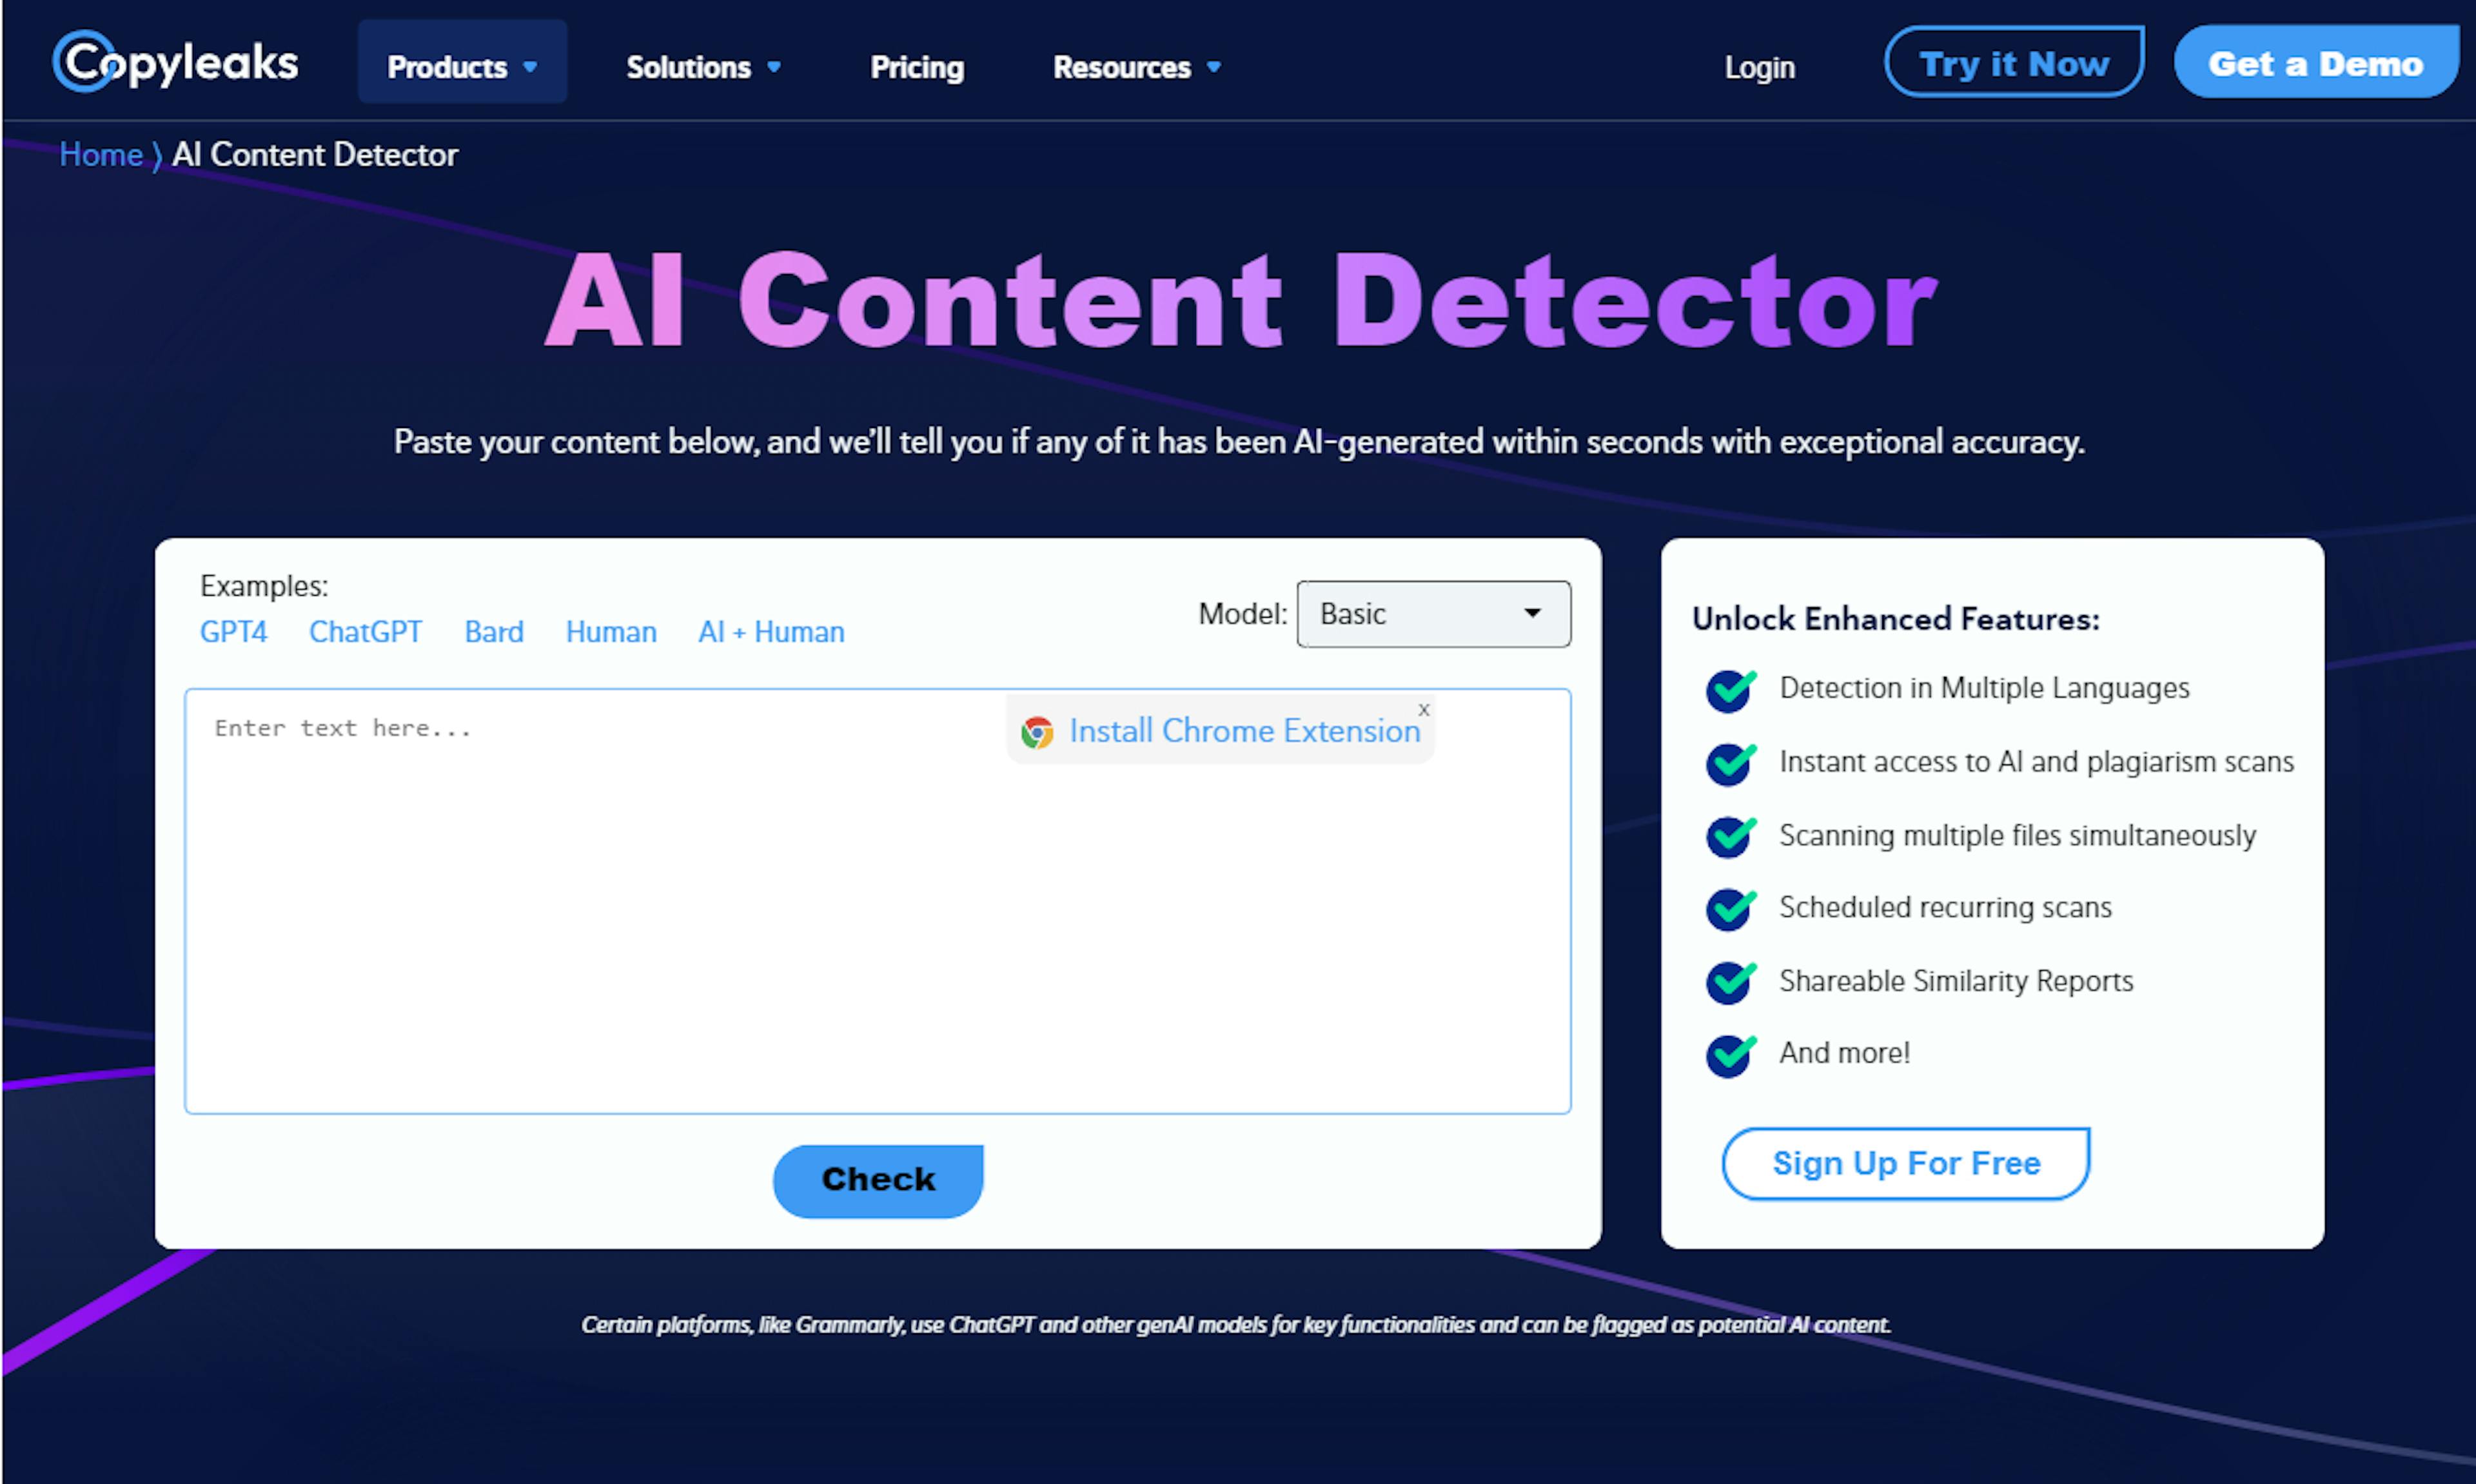Click the GPT4 example link
The image size is (2476, 1484).
[233, 630]
